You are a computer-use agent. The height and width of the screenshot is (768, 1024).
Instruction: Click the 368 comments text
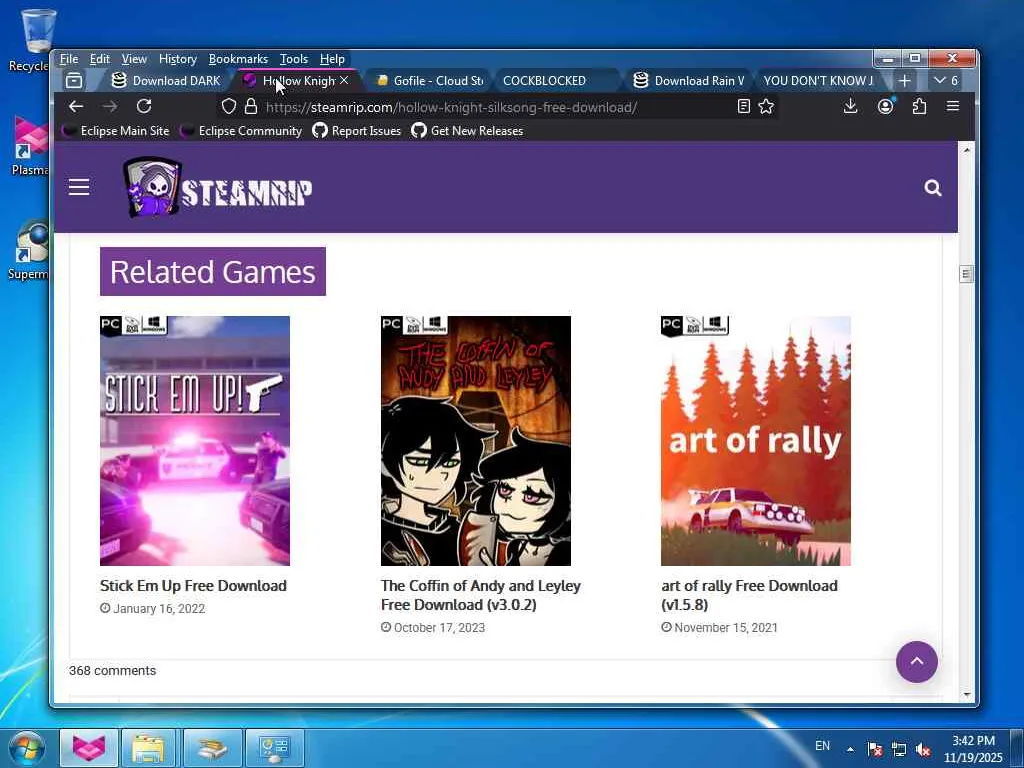point(112,671)
